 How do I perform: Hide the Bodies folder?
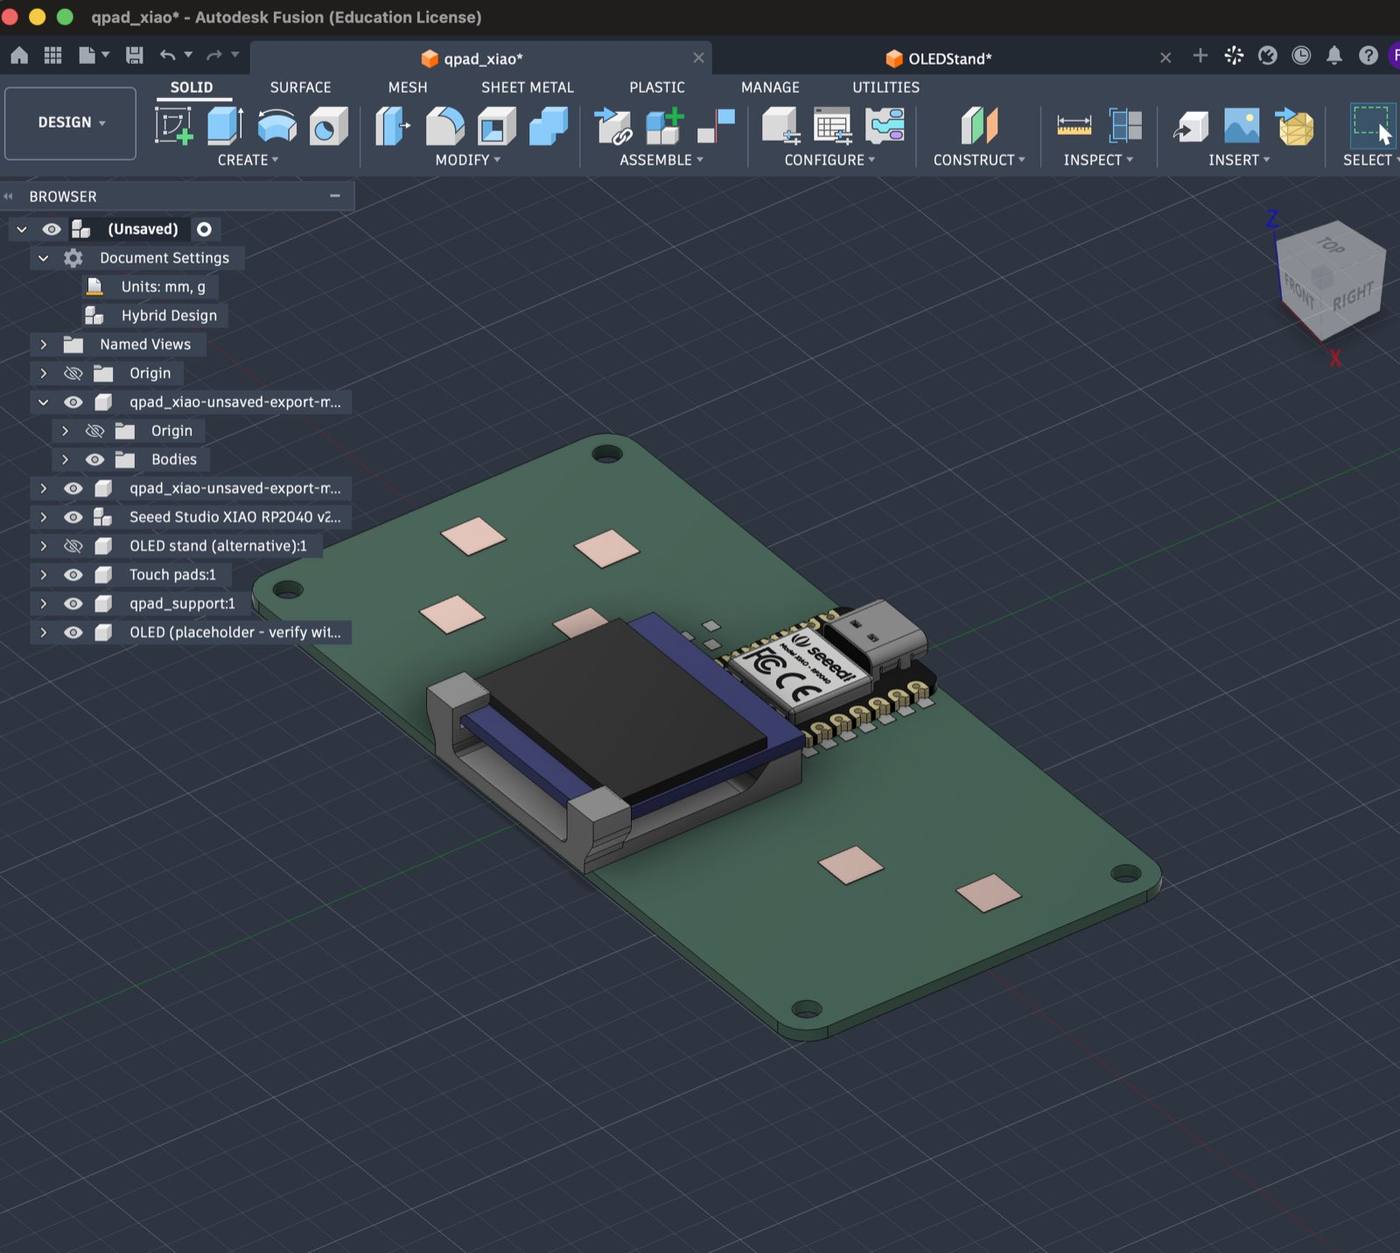tap(95, 460)
